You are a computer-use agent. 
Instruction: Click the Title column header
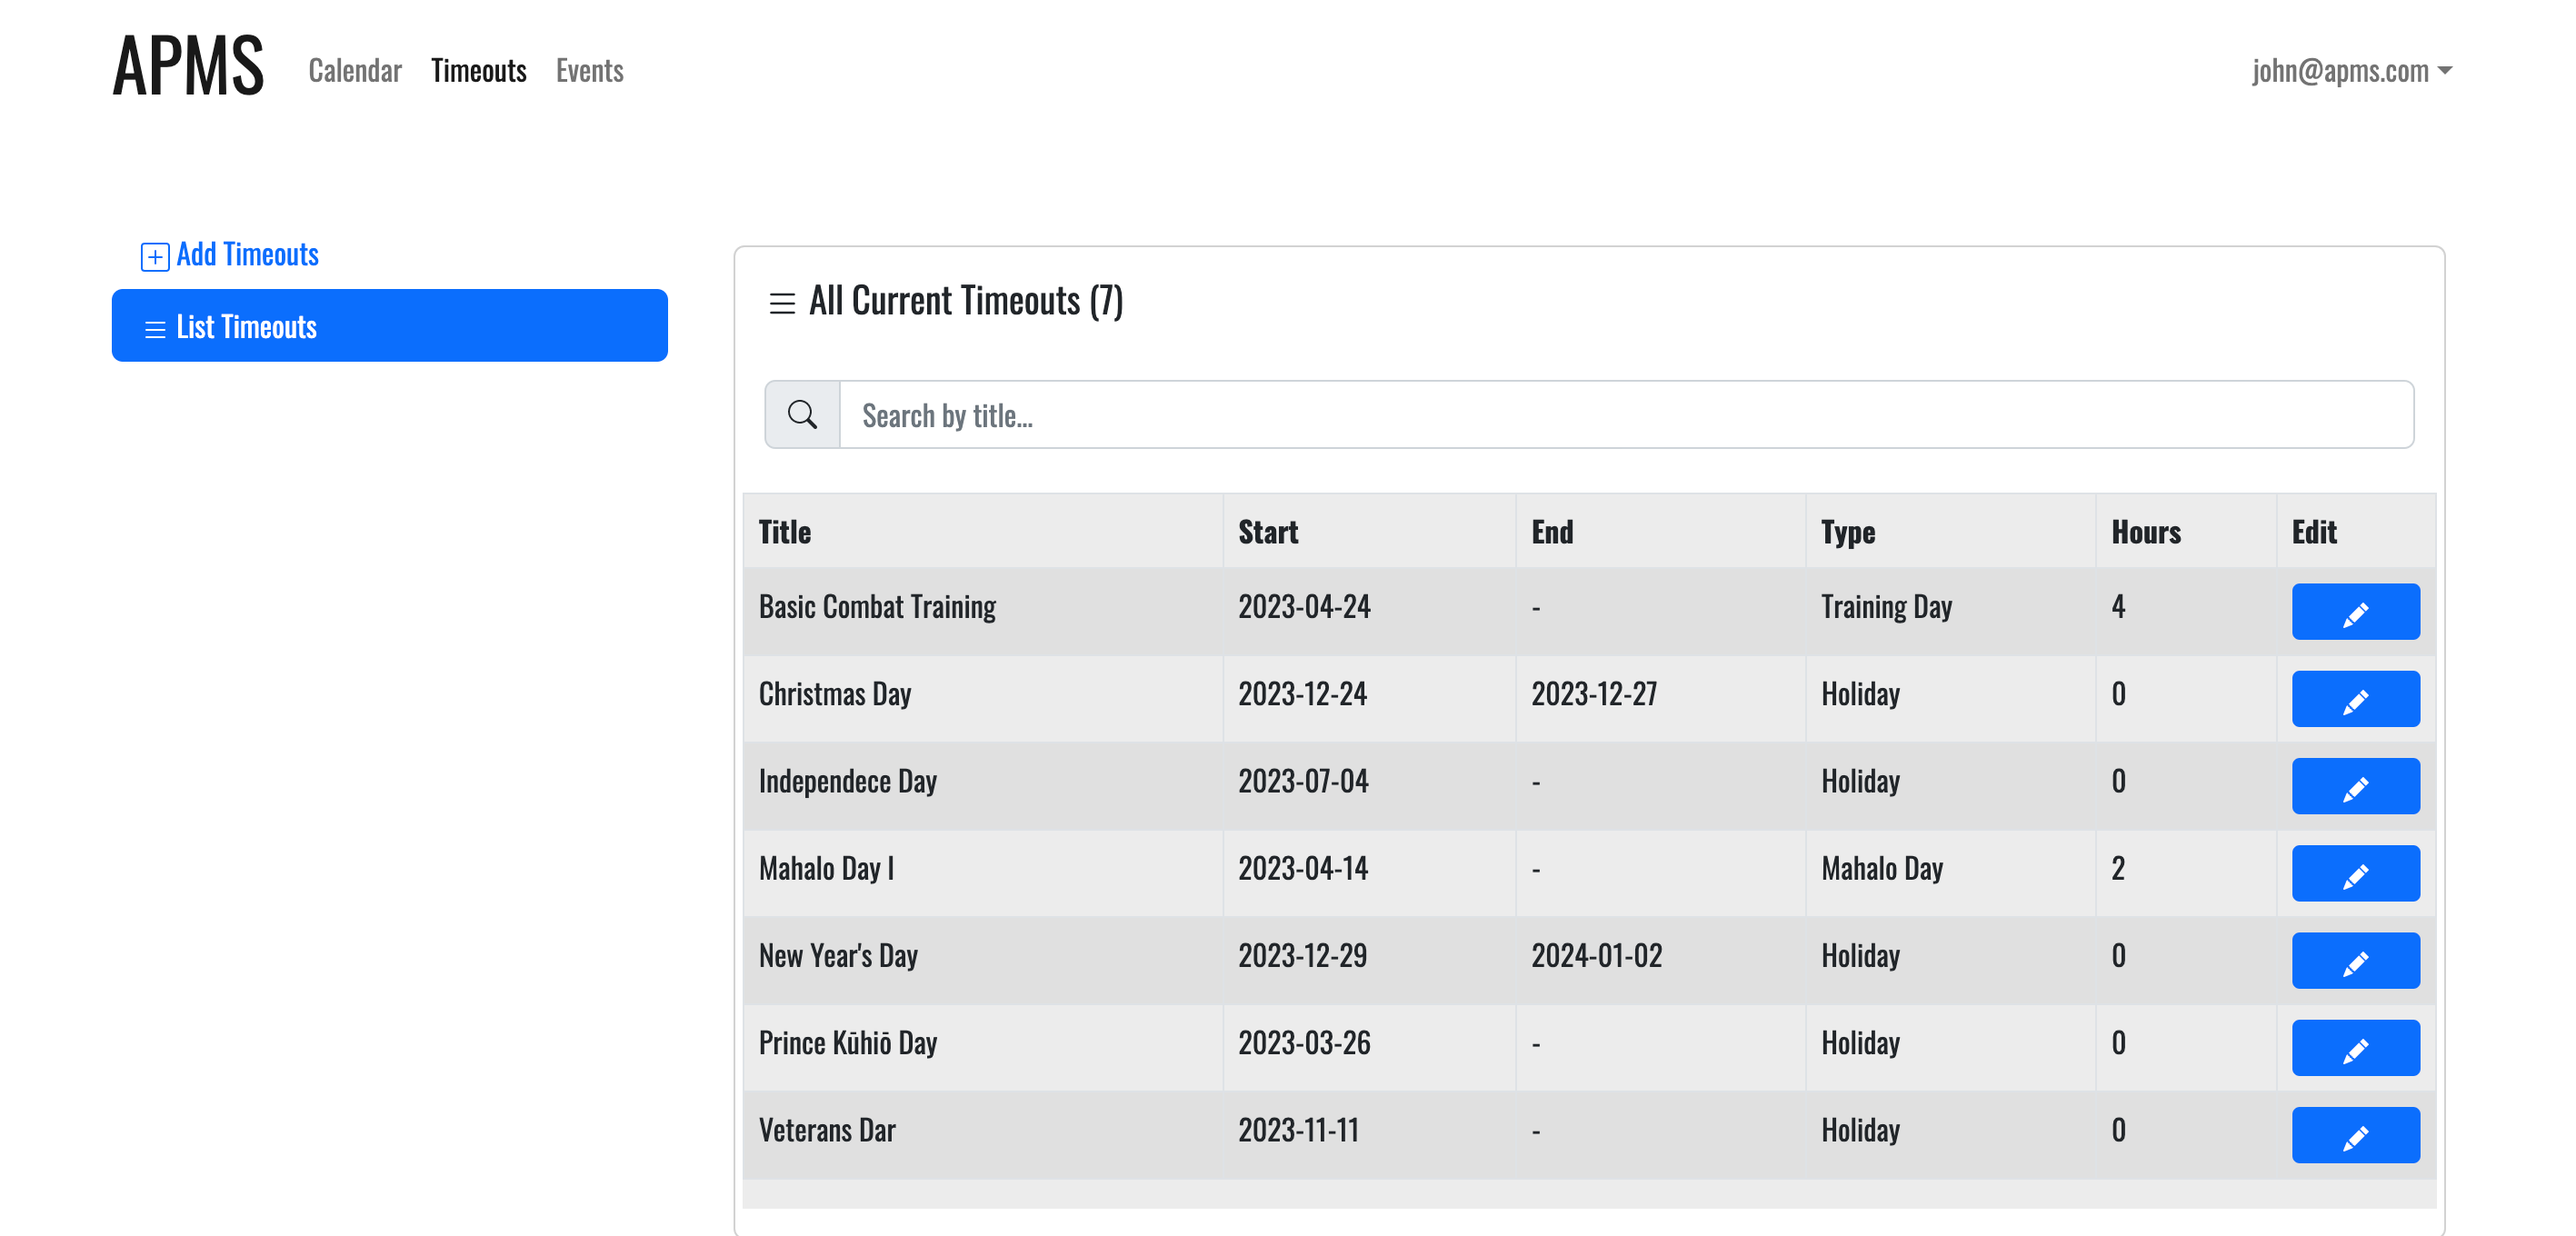pyautogui.click(x=784, y=531)
